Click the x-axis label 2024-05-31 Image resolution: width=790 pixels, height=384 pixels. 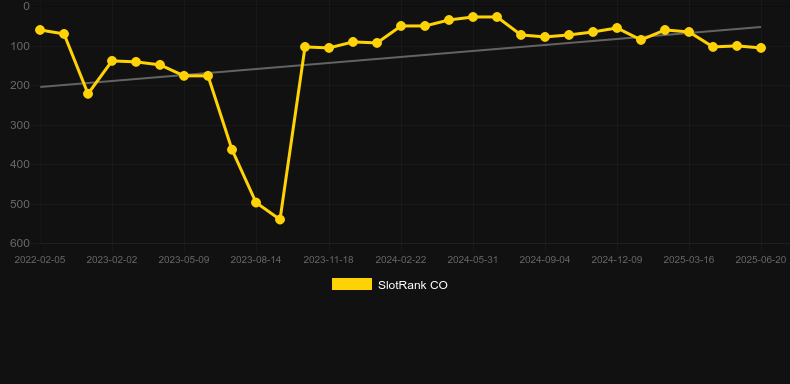(x=473, y=260)
